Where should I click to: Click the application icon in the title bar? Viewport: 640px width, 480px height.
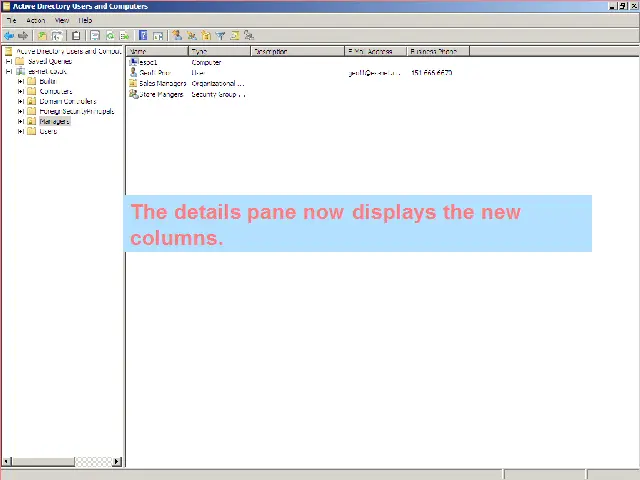7,6
